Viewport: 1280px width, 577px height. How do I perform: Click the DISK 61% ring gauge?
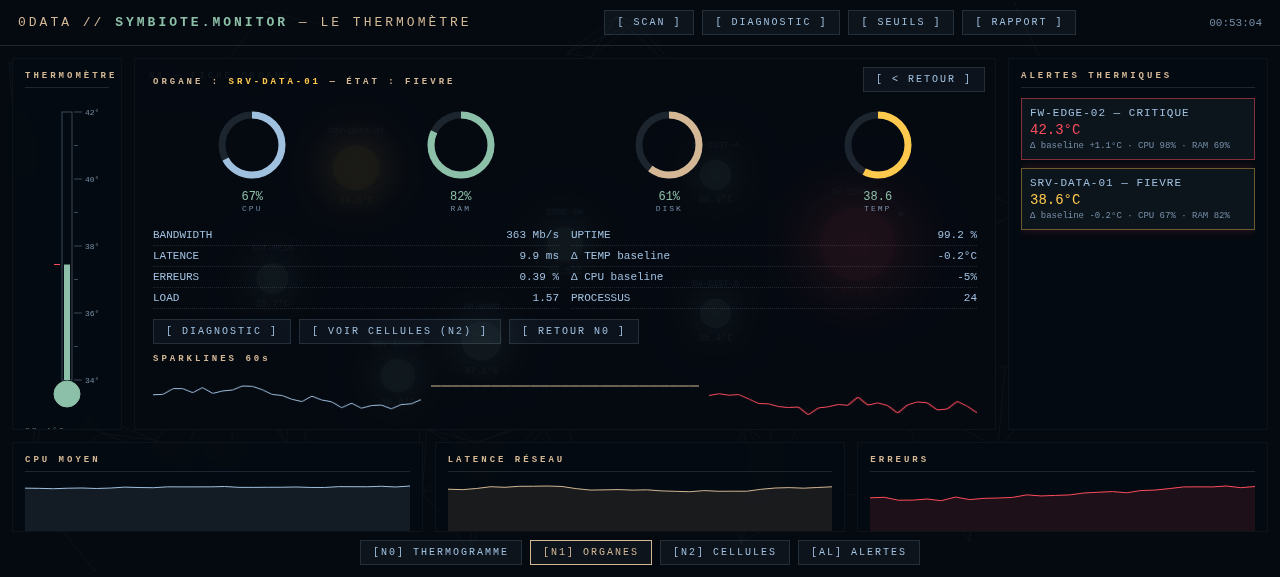(x=669, y=145)
